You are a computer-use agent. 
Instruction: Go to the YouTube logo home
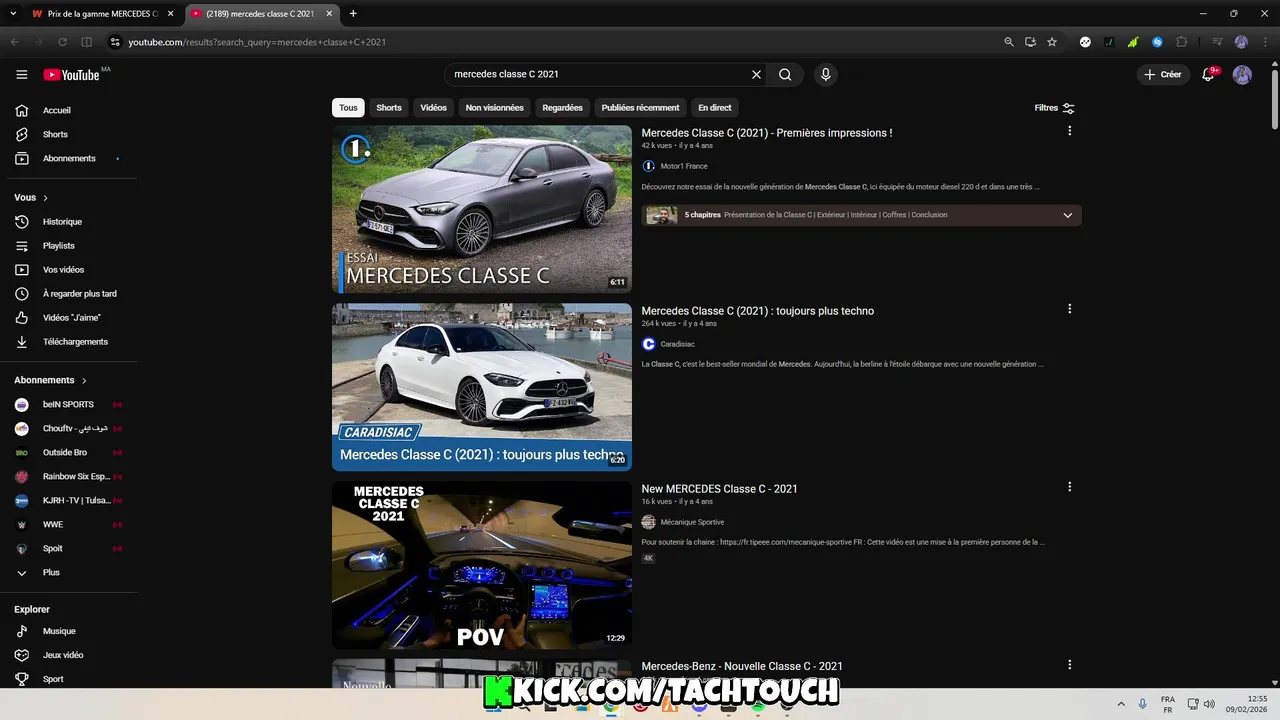point(71,75)
